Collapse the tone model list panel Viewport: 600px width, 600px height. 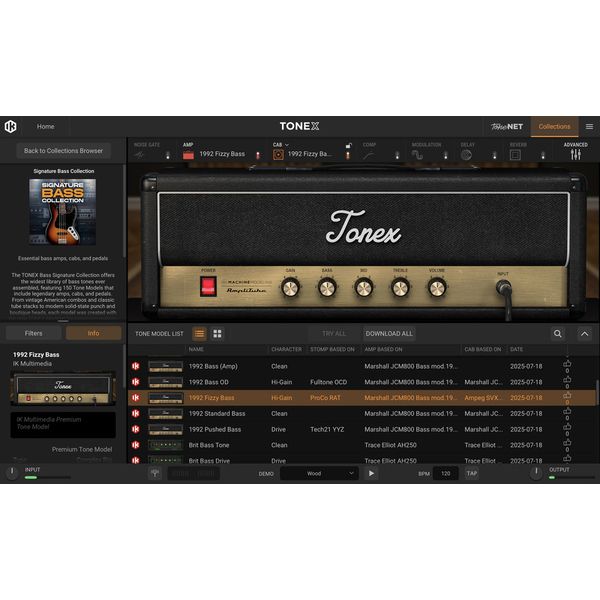(585, 333)
